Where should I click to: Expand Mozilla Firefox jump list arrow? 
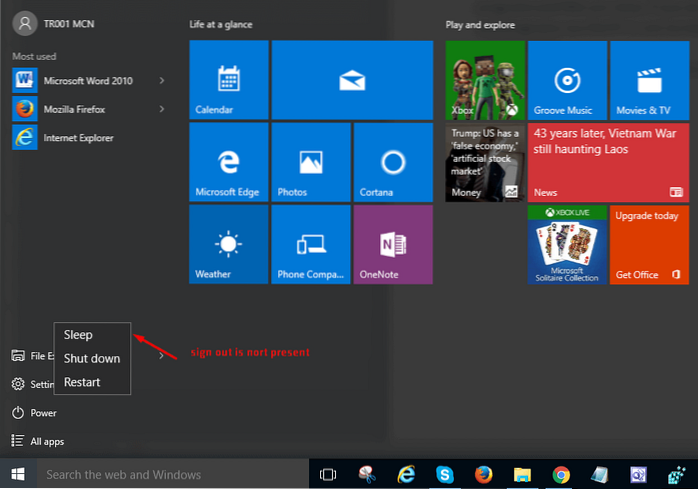click(162, 109)
